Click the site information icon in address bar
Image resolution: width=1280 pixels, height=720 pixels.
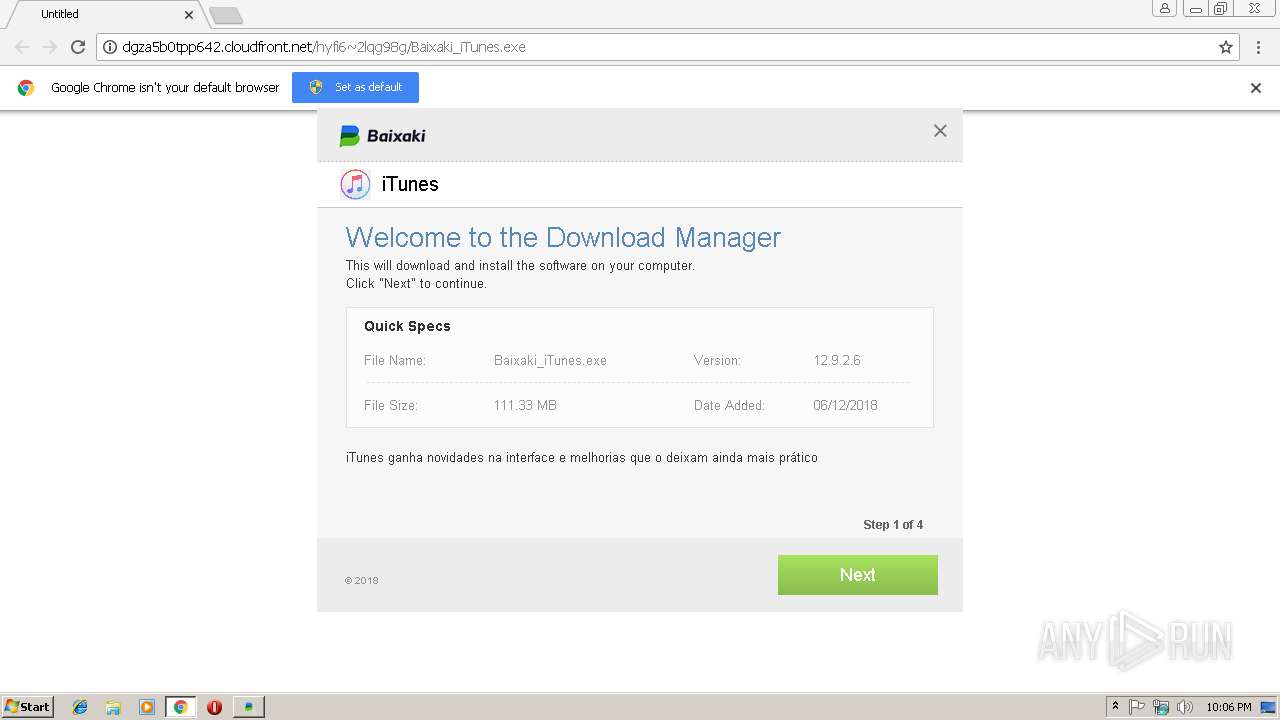click(x=110, y=47)
